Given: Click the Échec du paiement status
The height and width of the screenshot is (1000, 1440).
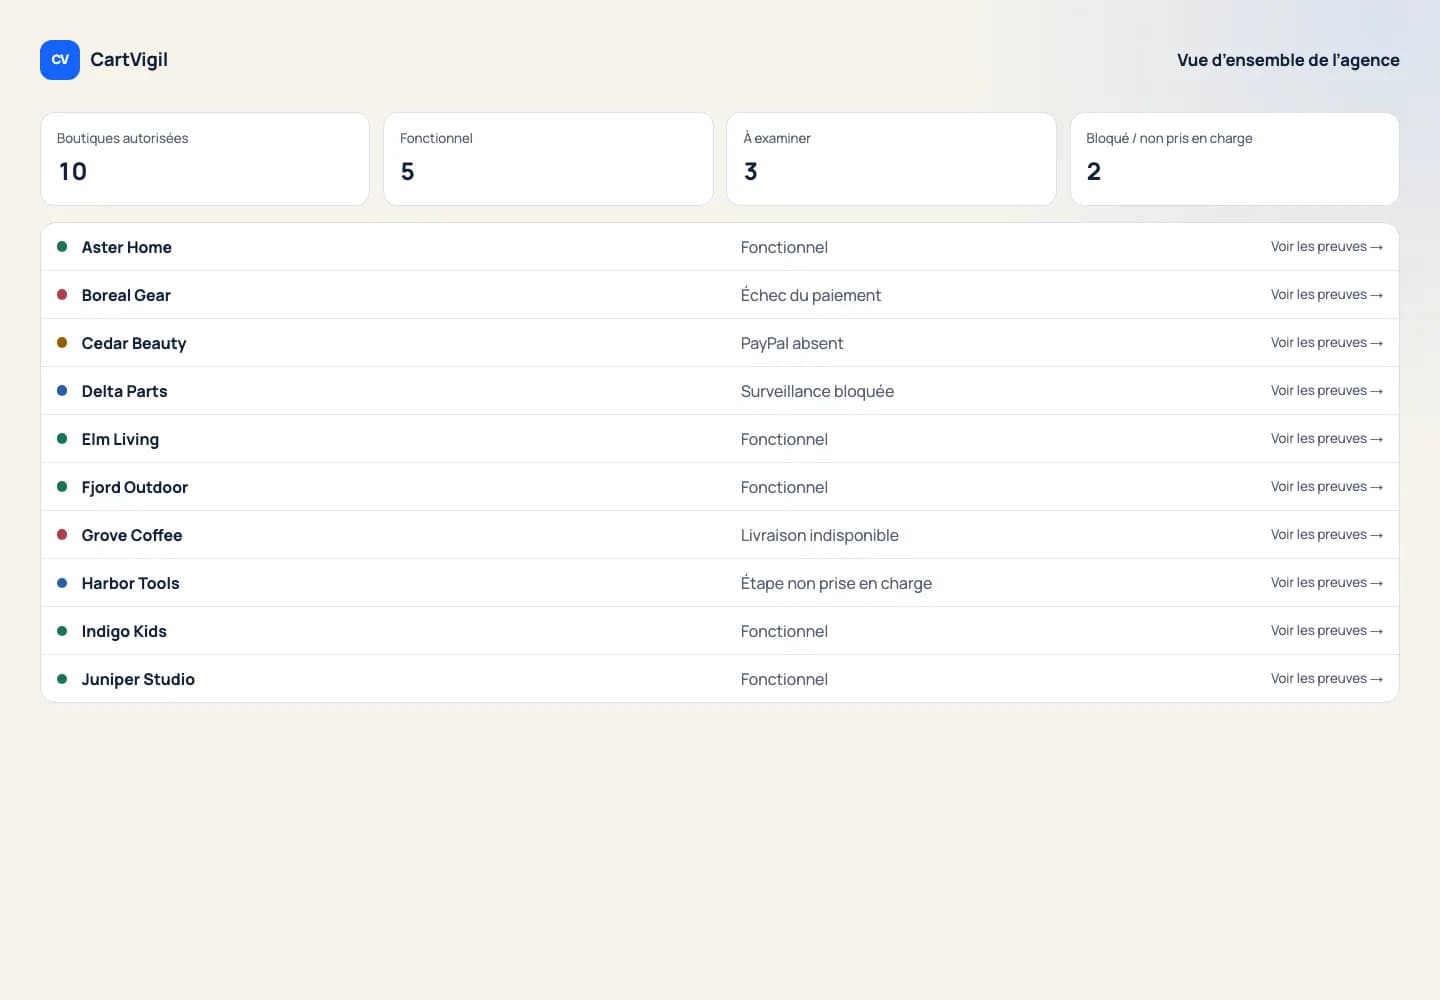Looking at the screenshot, I should [x=811, y=295].
